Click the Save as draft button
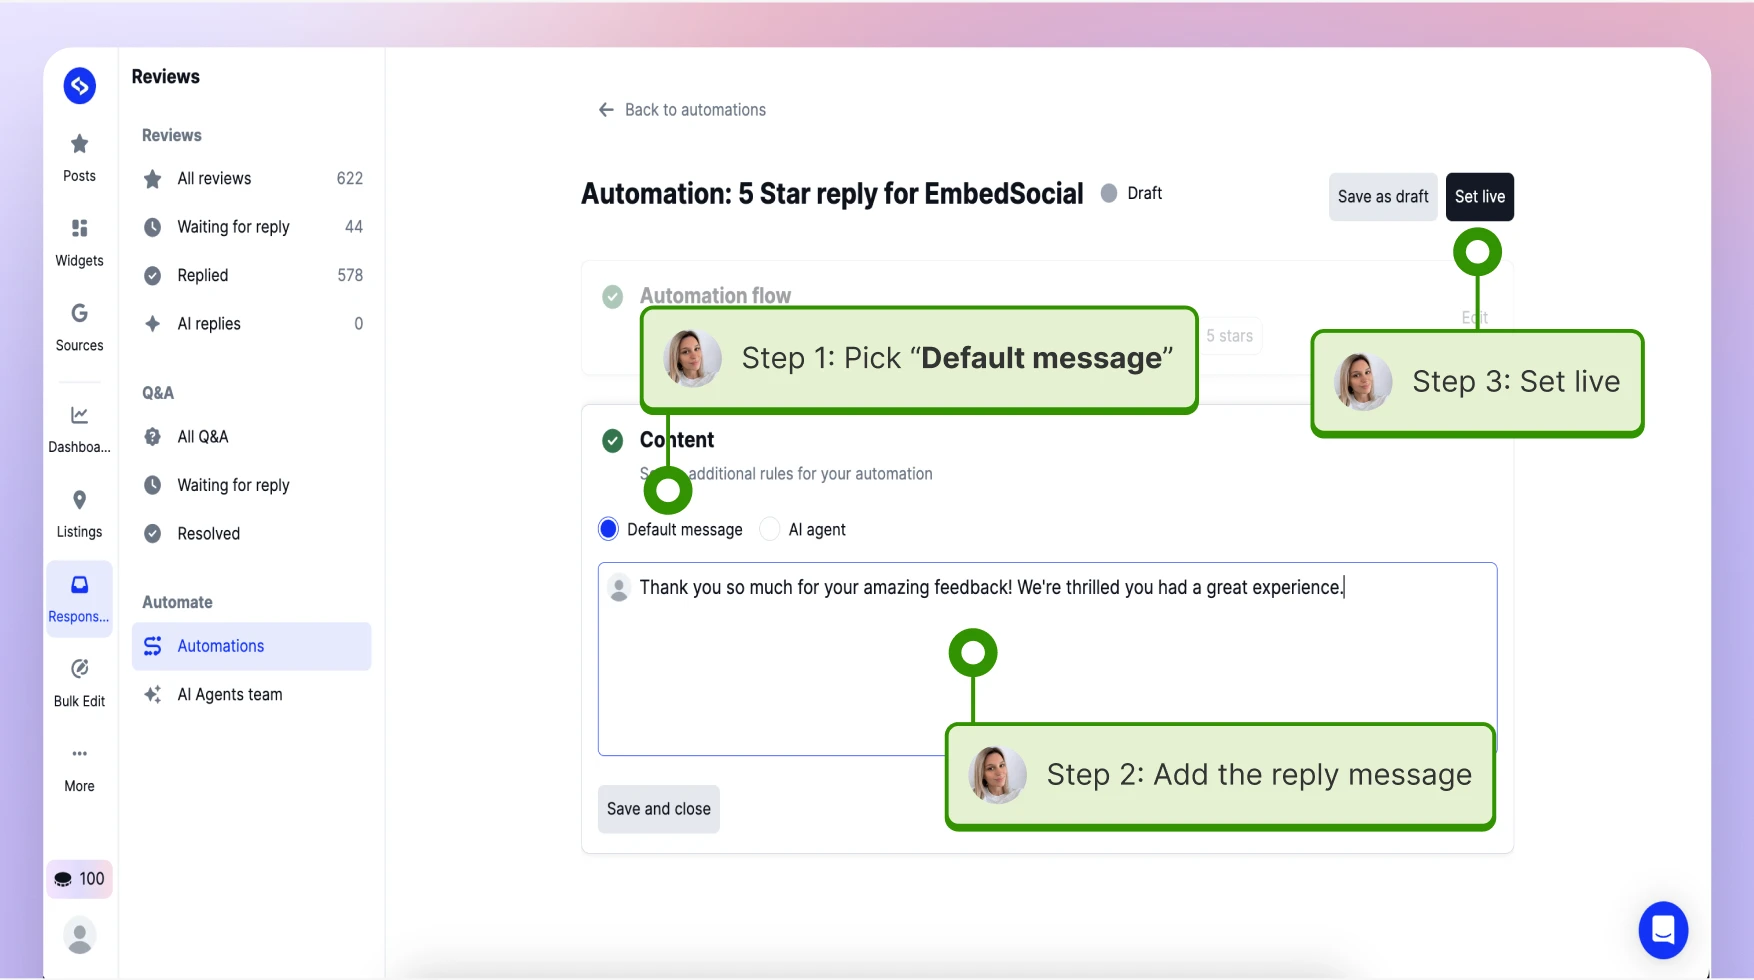 coord(1383,197)
